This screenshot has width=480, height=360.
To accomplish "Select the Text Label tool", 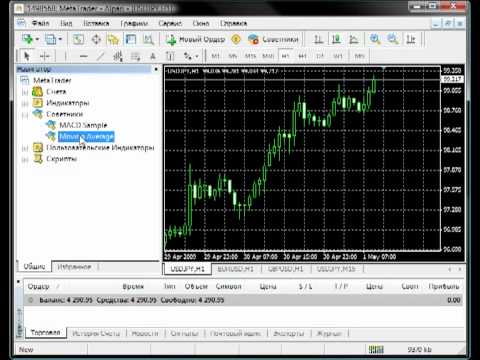I will click(170, 56).
